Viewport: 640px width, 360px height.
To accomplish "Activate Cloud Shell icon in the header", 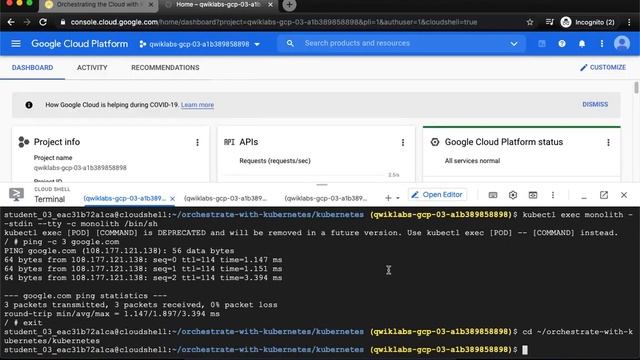I will (x=542, y=44).
